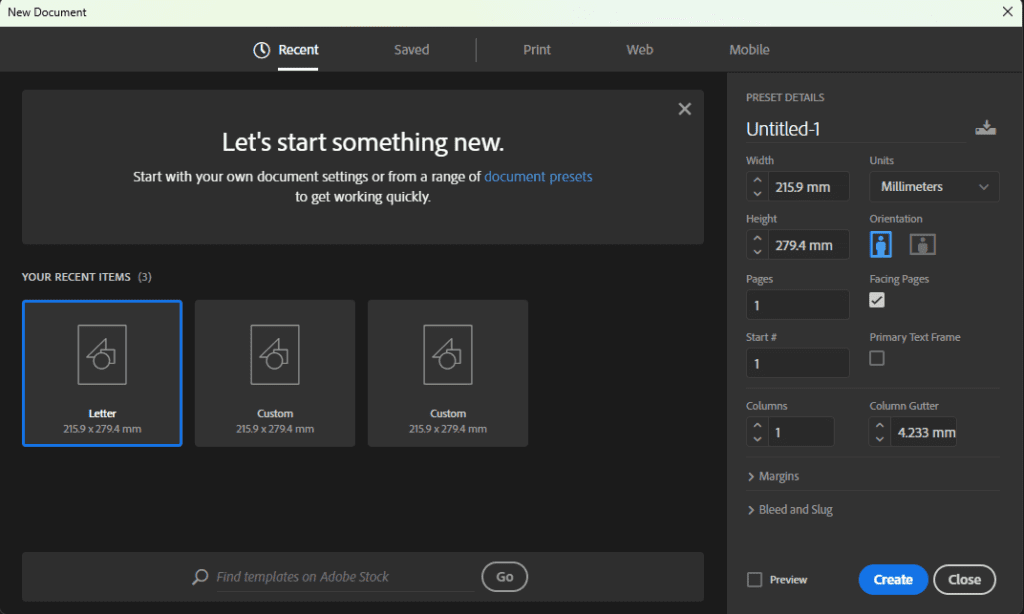
Task: Select landscape orientation icon
Action: click(x=922, y=244)
